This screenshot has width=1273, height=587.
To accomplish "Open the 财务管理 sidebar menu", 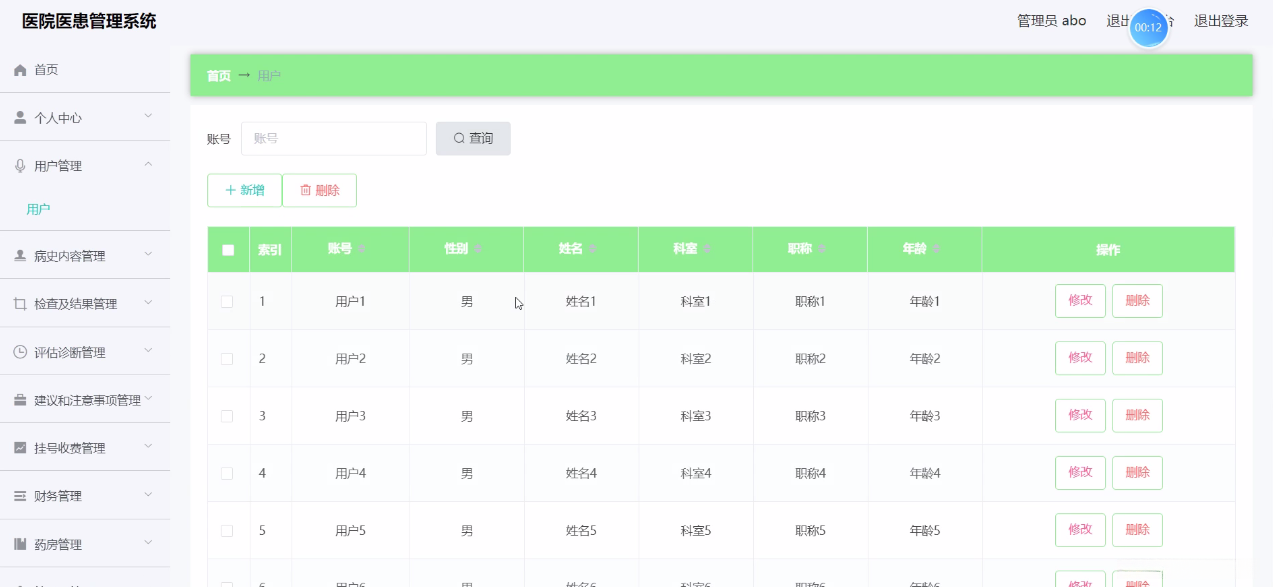I will pos(85,496).
